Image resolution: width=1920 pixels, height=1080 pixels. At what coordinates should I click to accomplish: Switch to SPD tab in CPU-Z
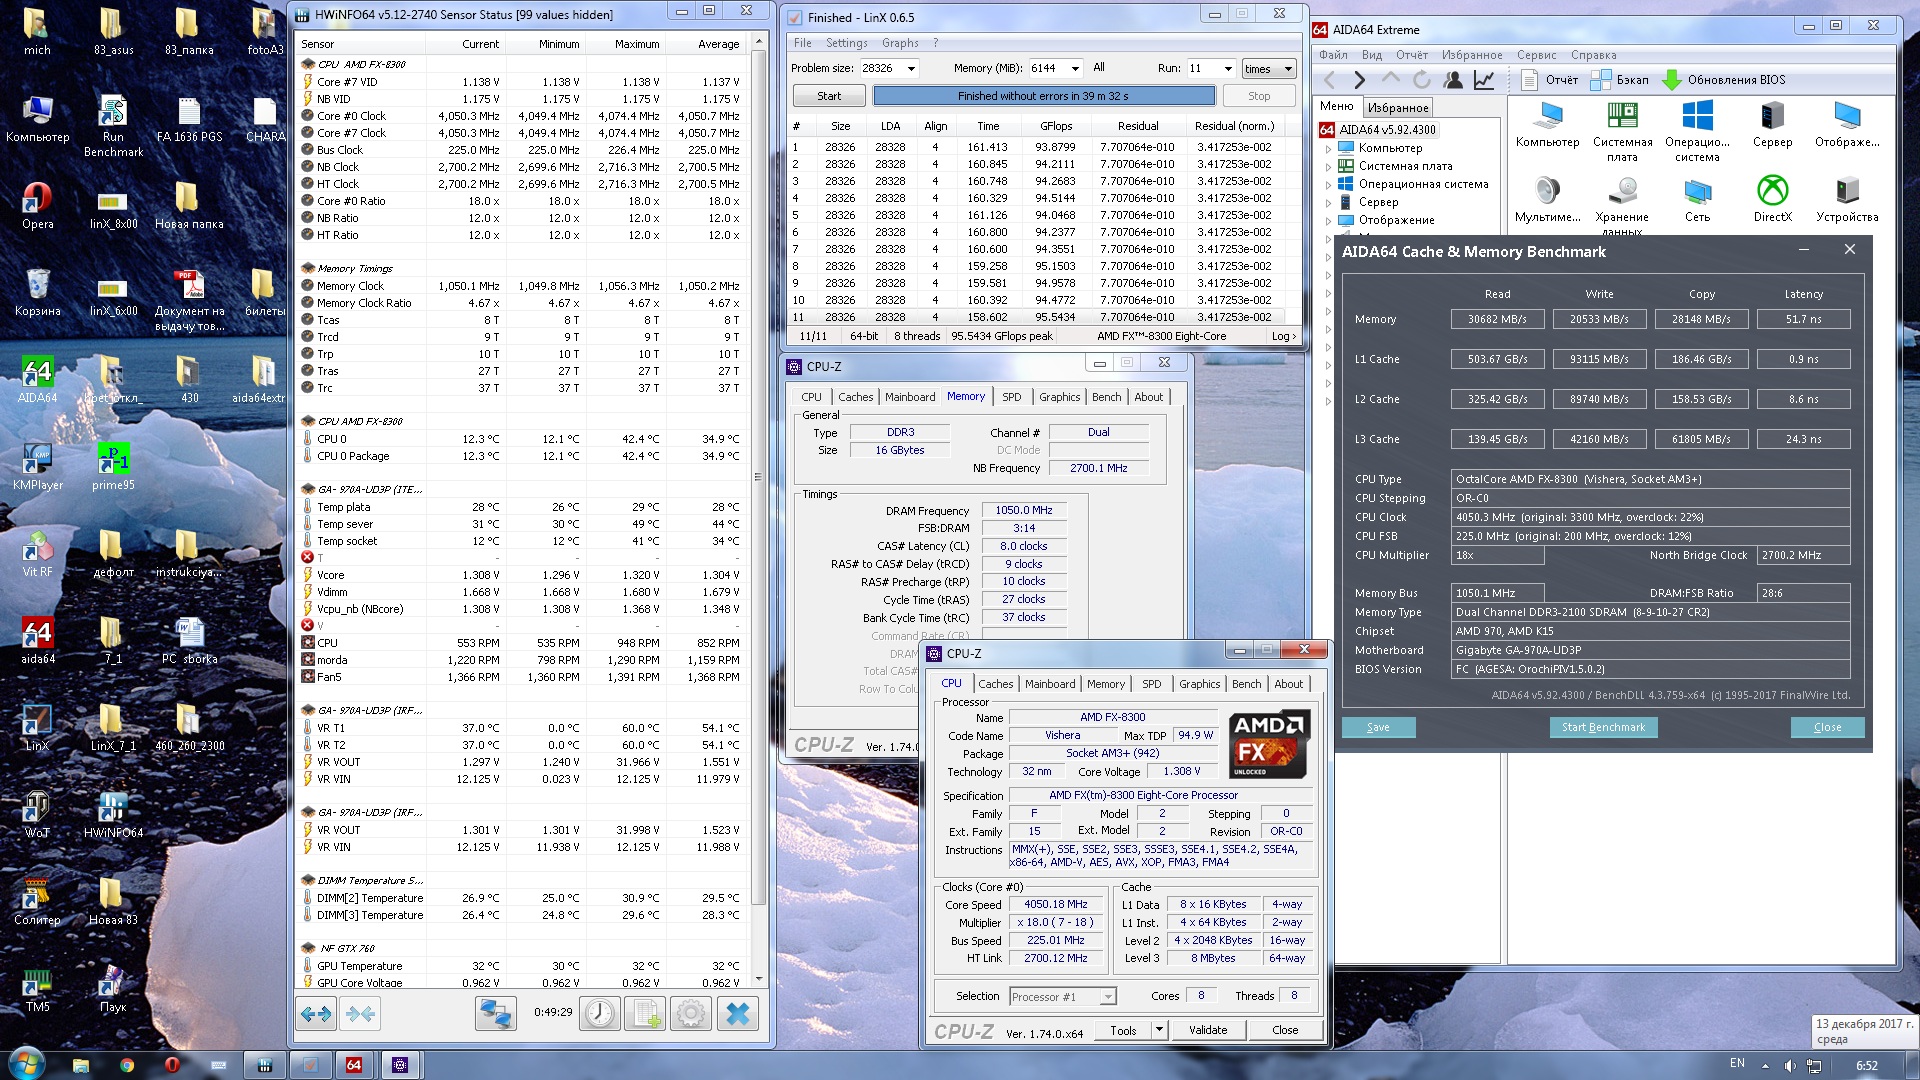tap(1152, 684)
